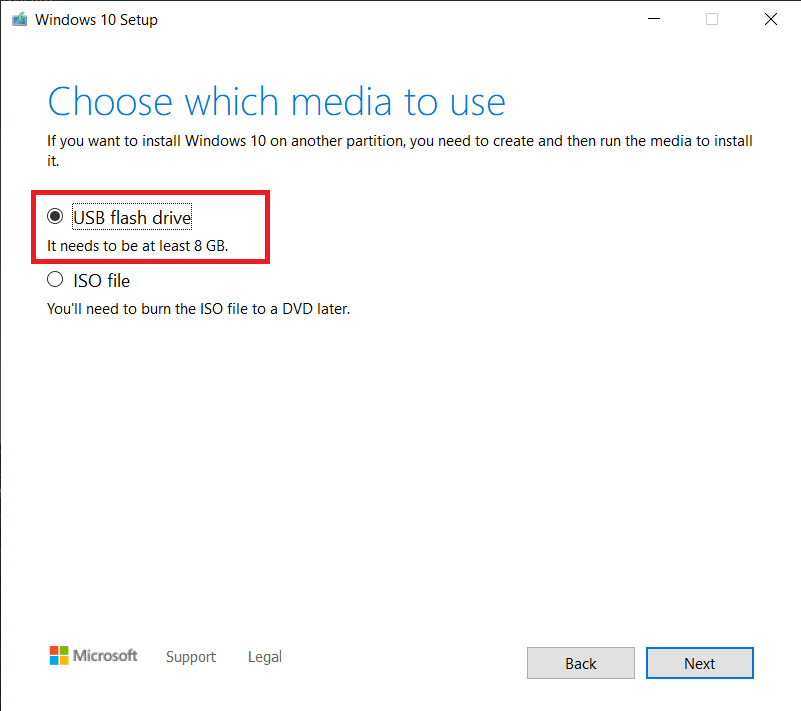
Task: Click text 'It needs to be at least 8 GB.'
Action: [137, 246]
